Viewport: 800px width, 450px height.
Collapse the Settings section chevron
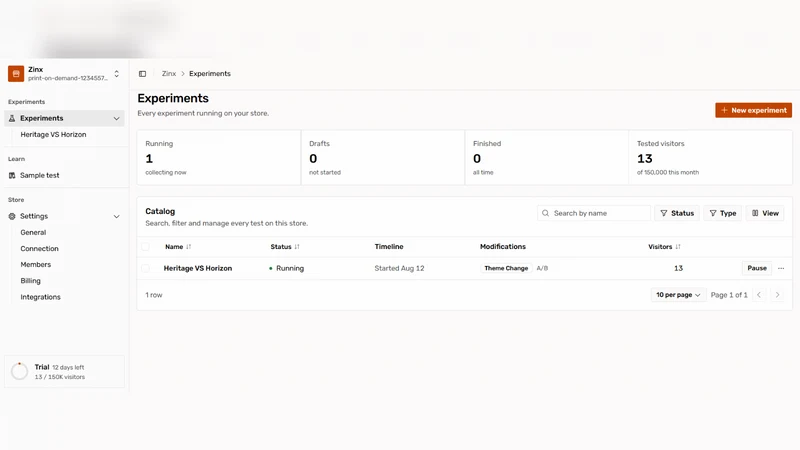(116, 216)
